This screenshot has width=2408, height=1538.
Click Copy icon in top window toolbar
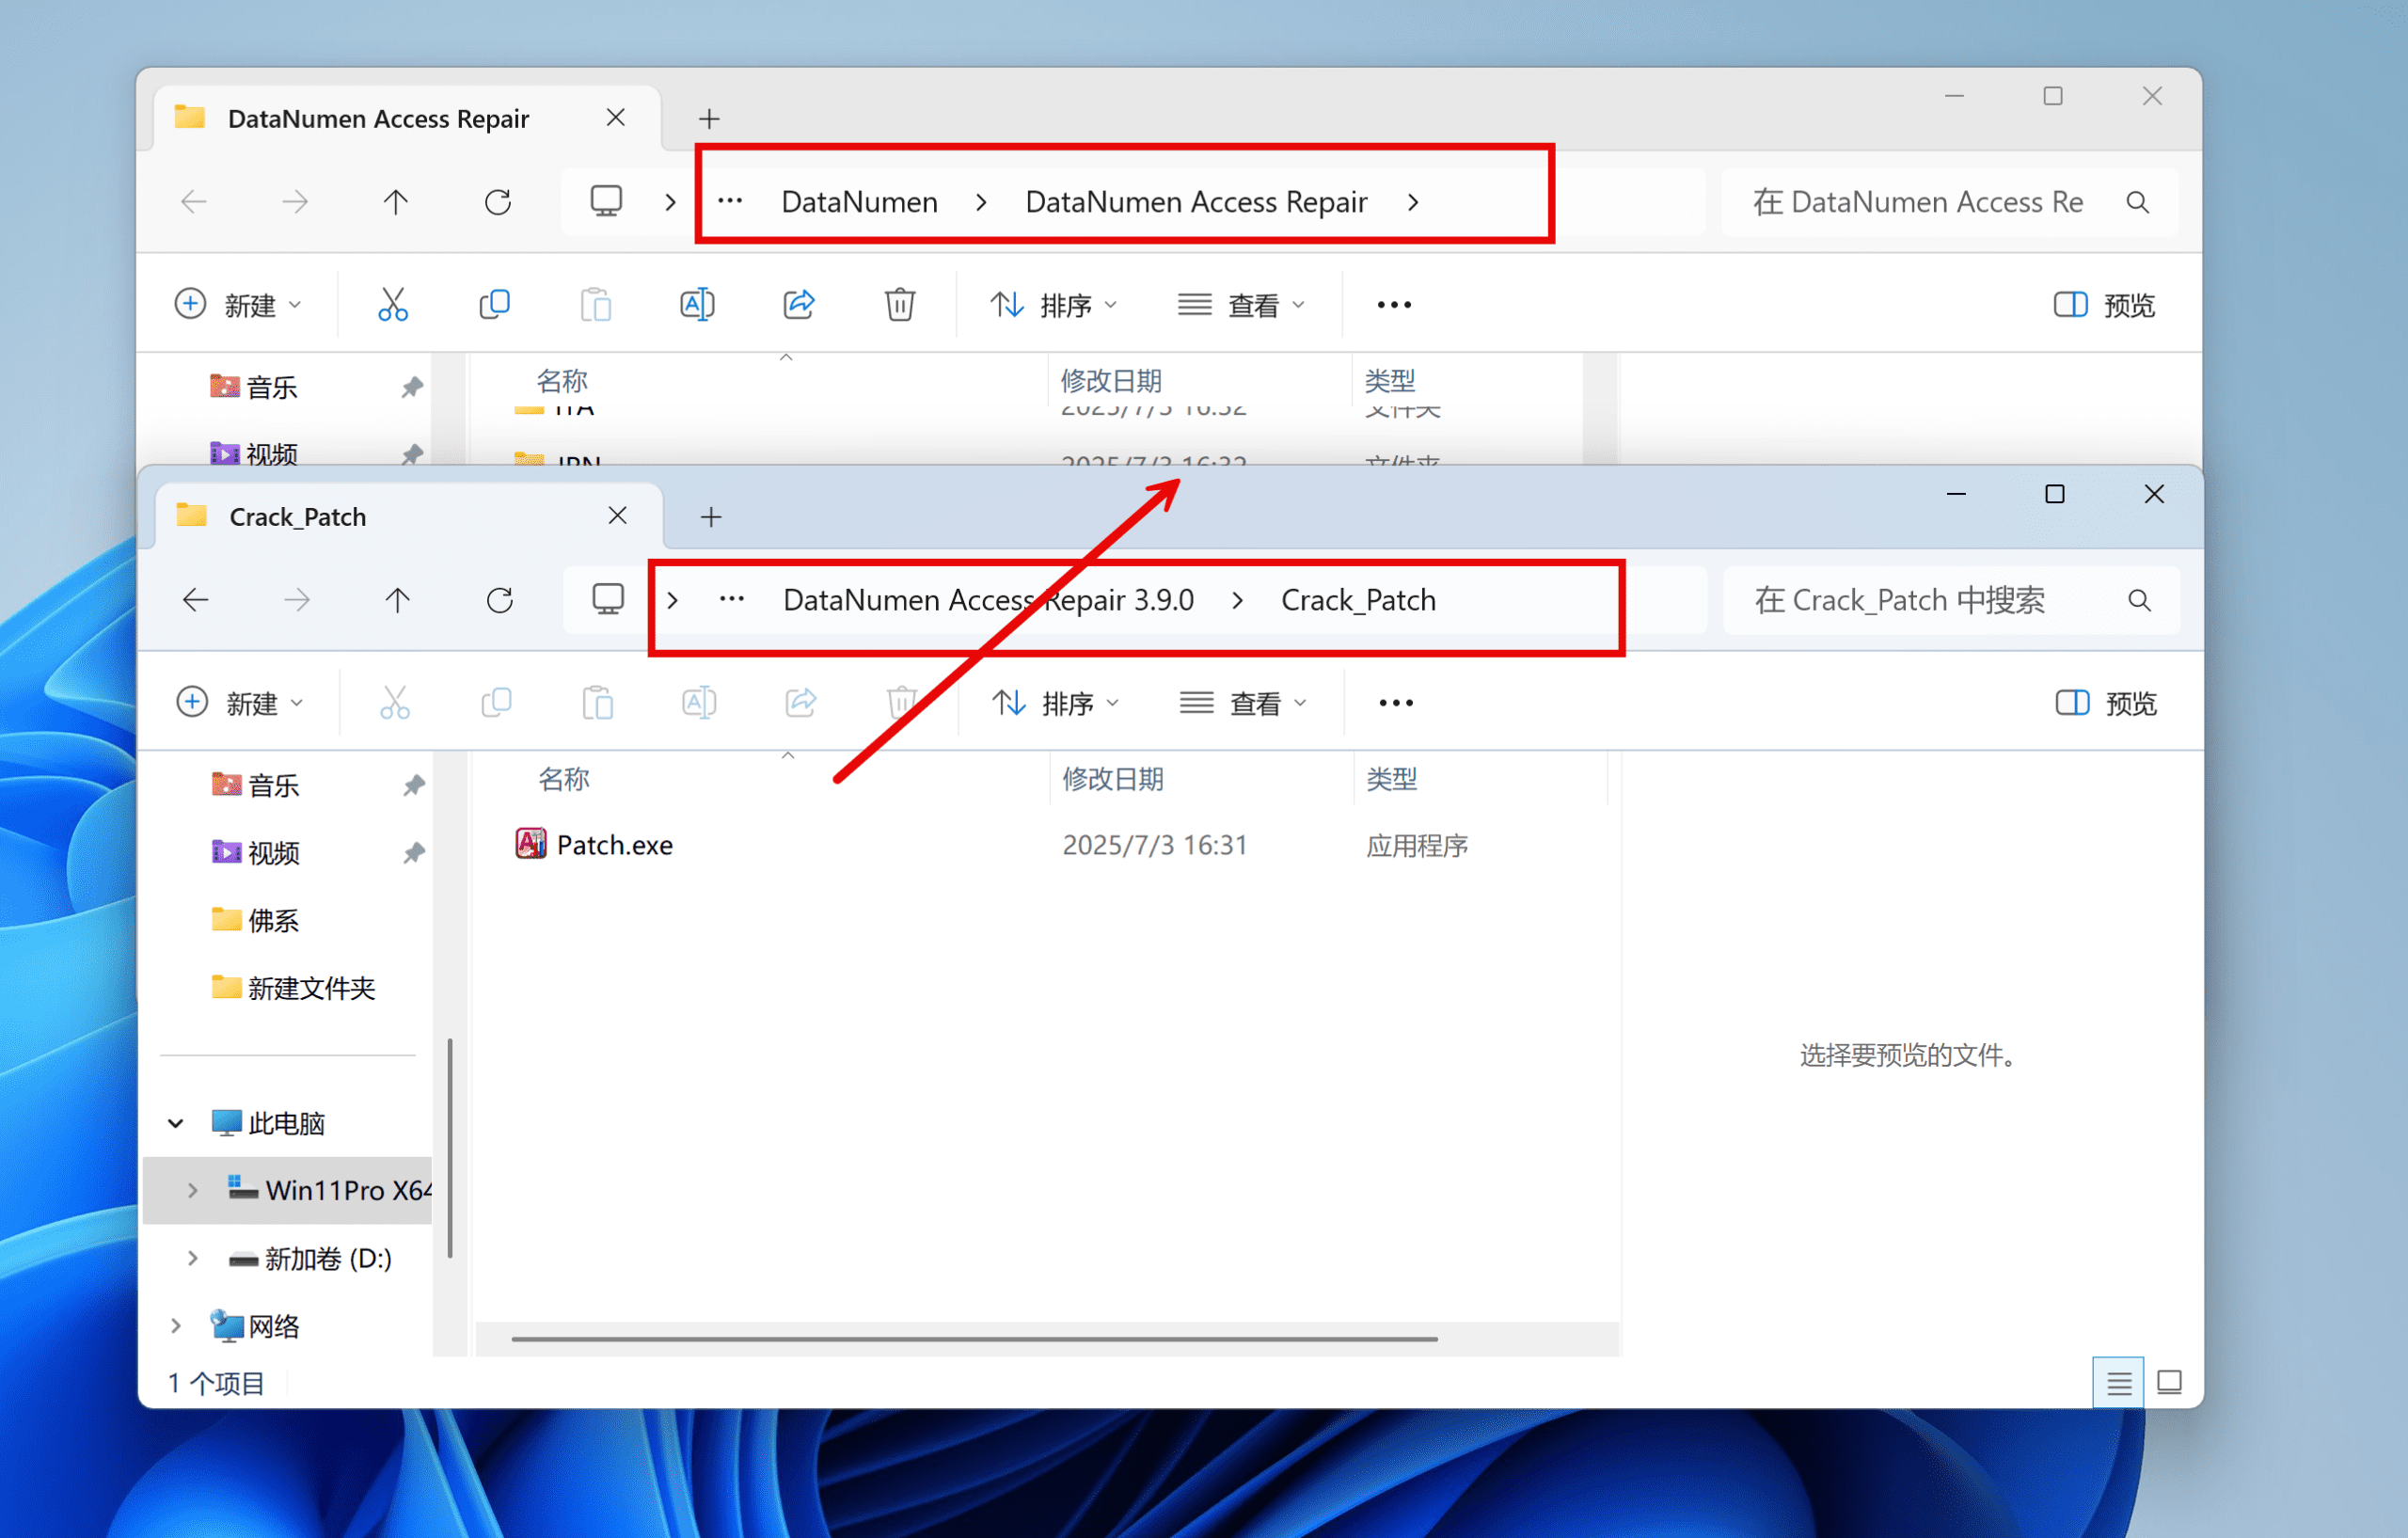pos(495,304)
